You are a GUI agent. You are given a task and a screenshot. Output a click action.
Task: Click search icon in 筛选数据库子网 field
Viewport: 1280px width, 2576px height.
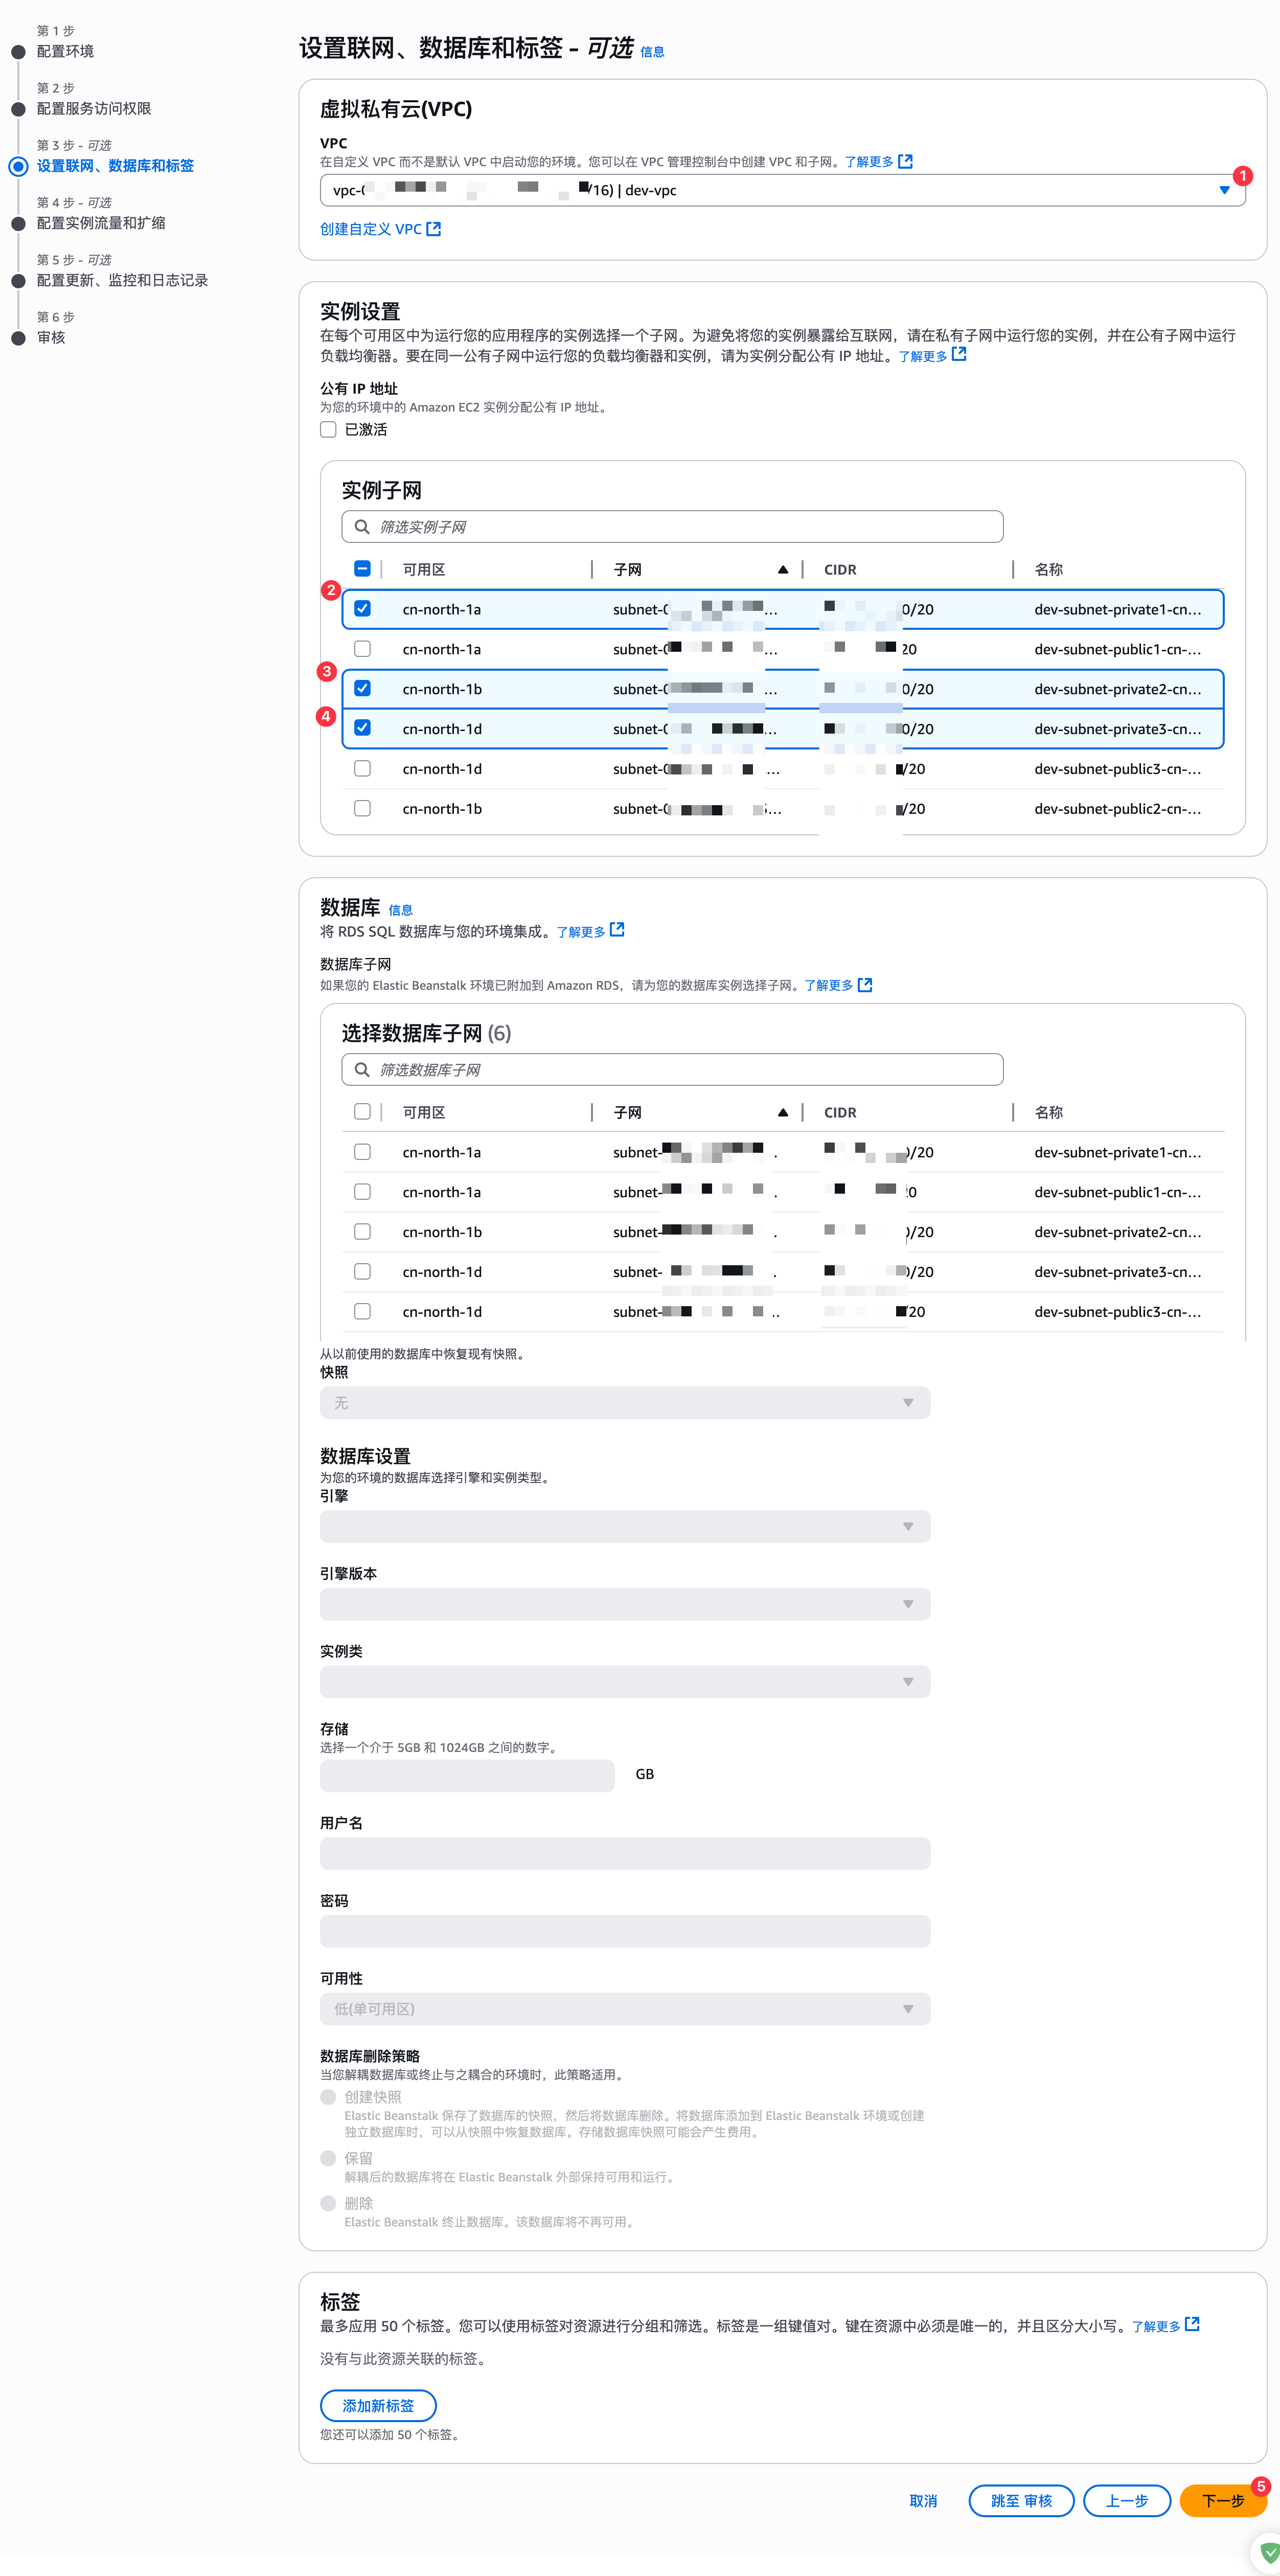[362, 1070]
